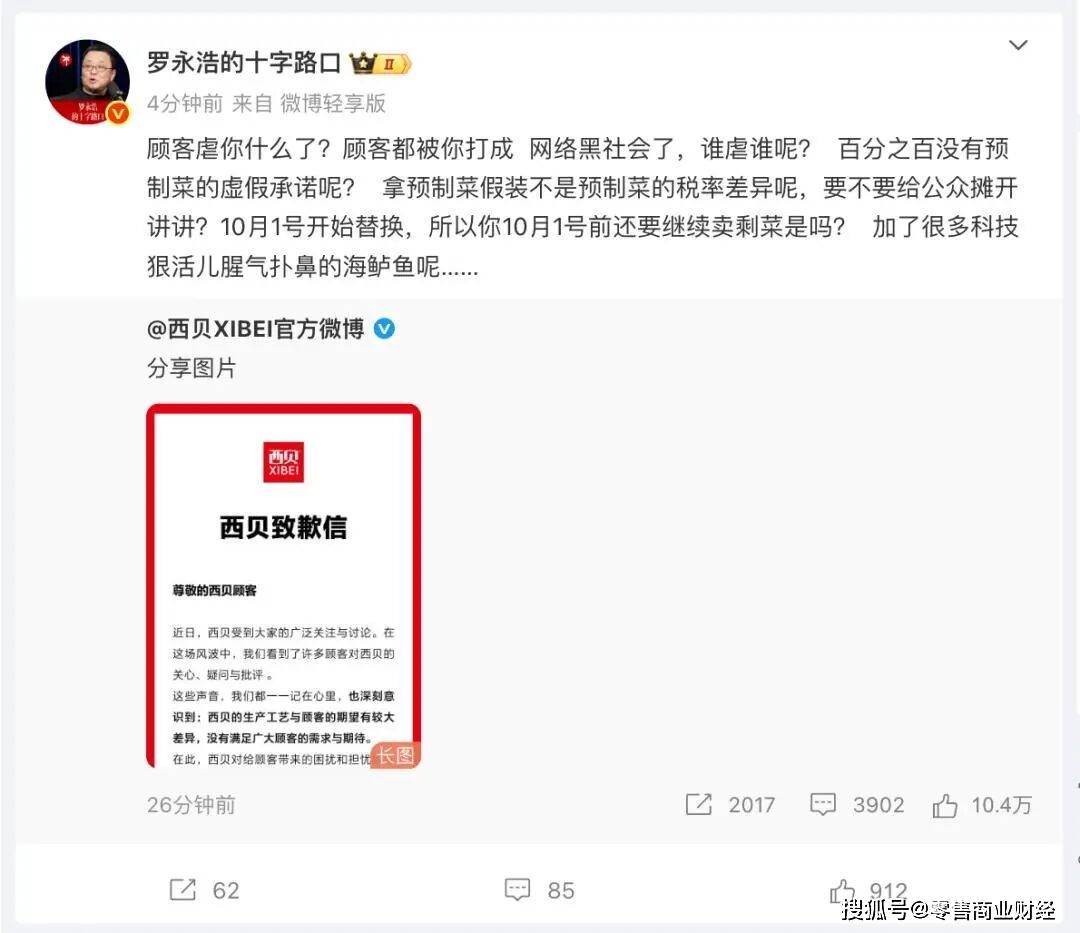Click the 罗永浩的十字路口 username
This screenshot has height=933, width=1080.
click(244, 63)
